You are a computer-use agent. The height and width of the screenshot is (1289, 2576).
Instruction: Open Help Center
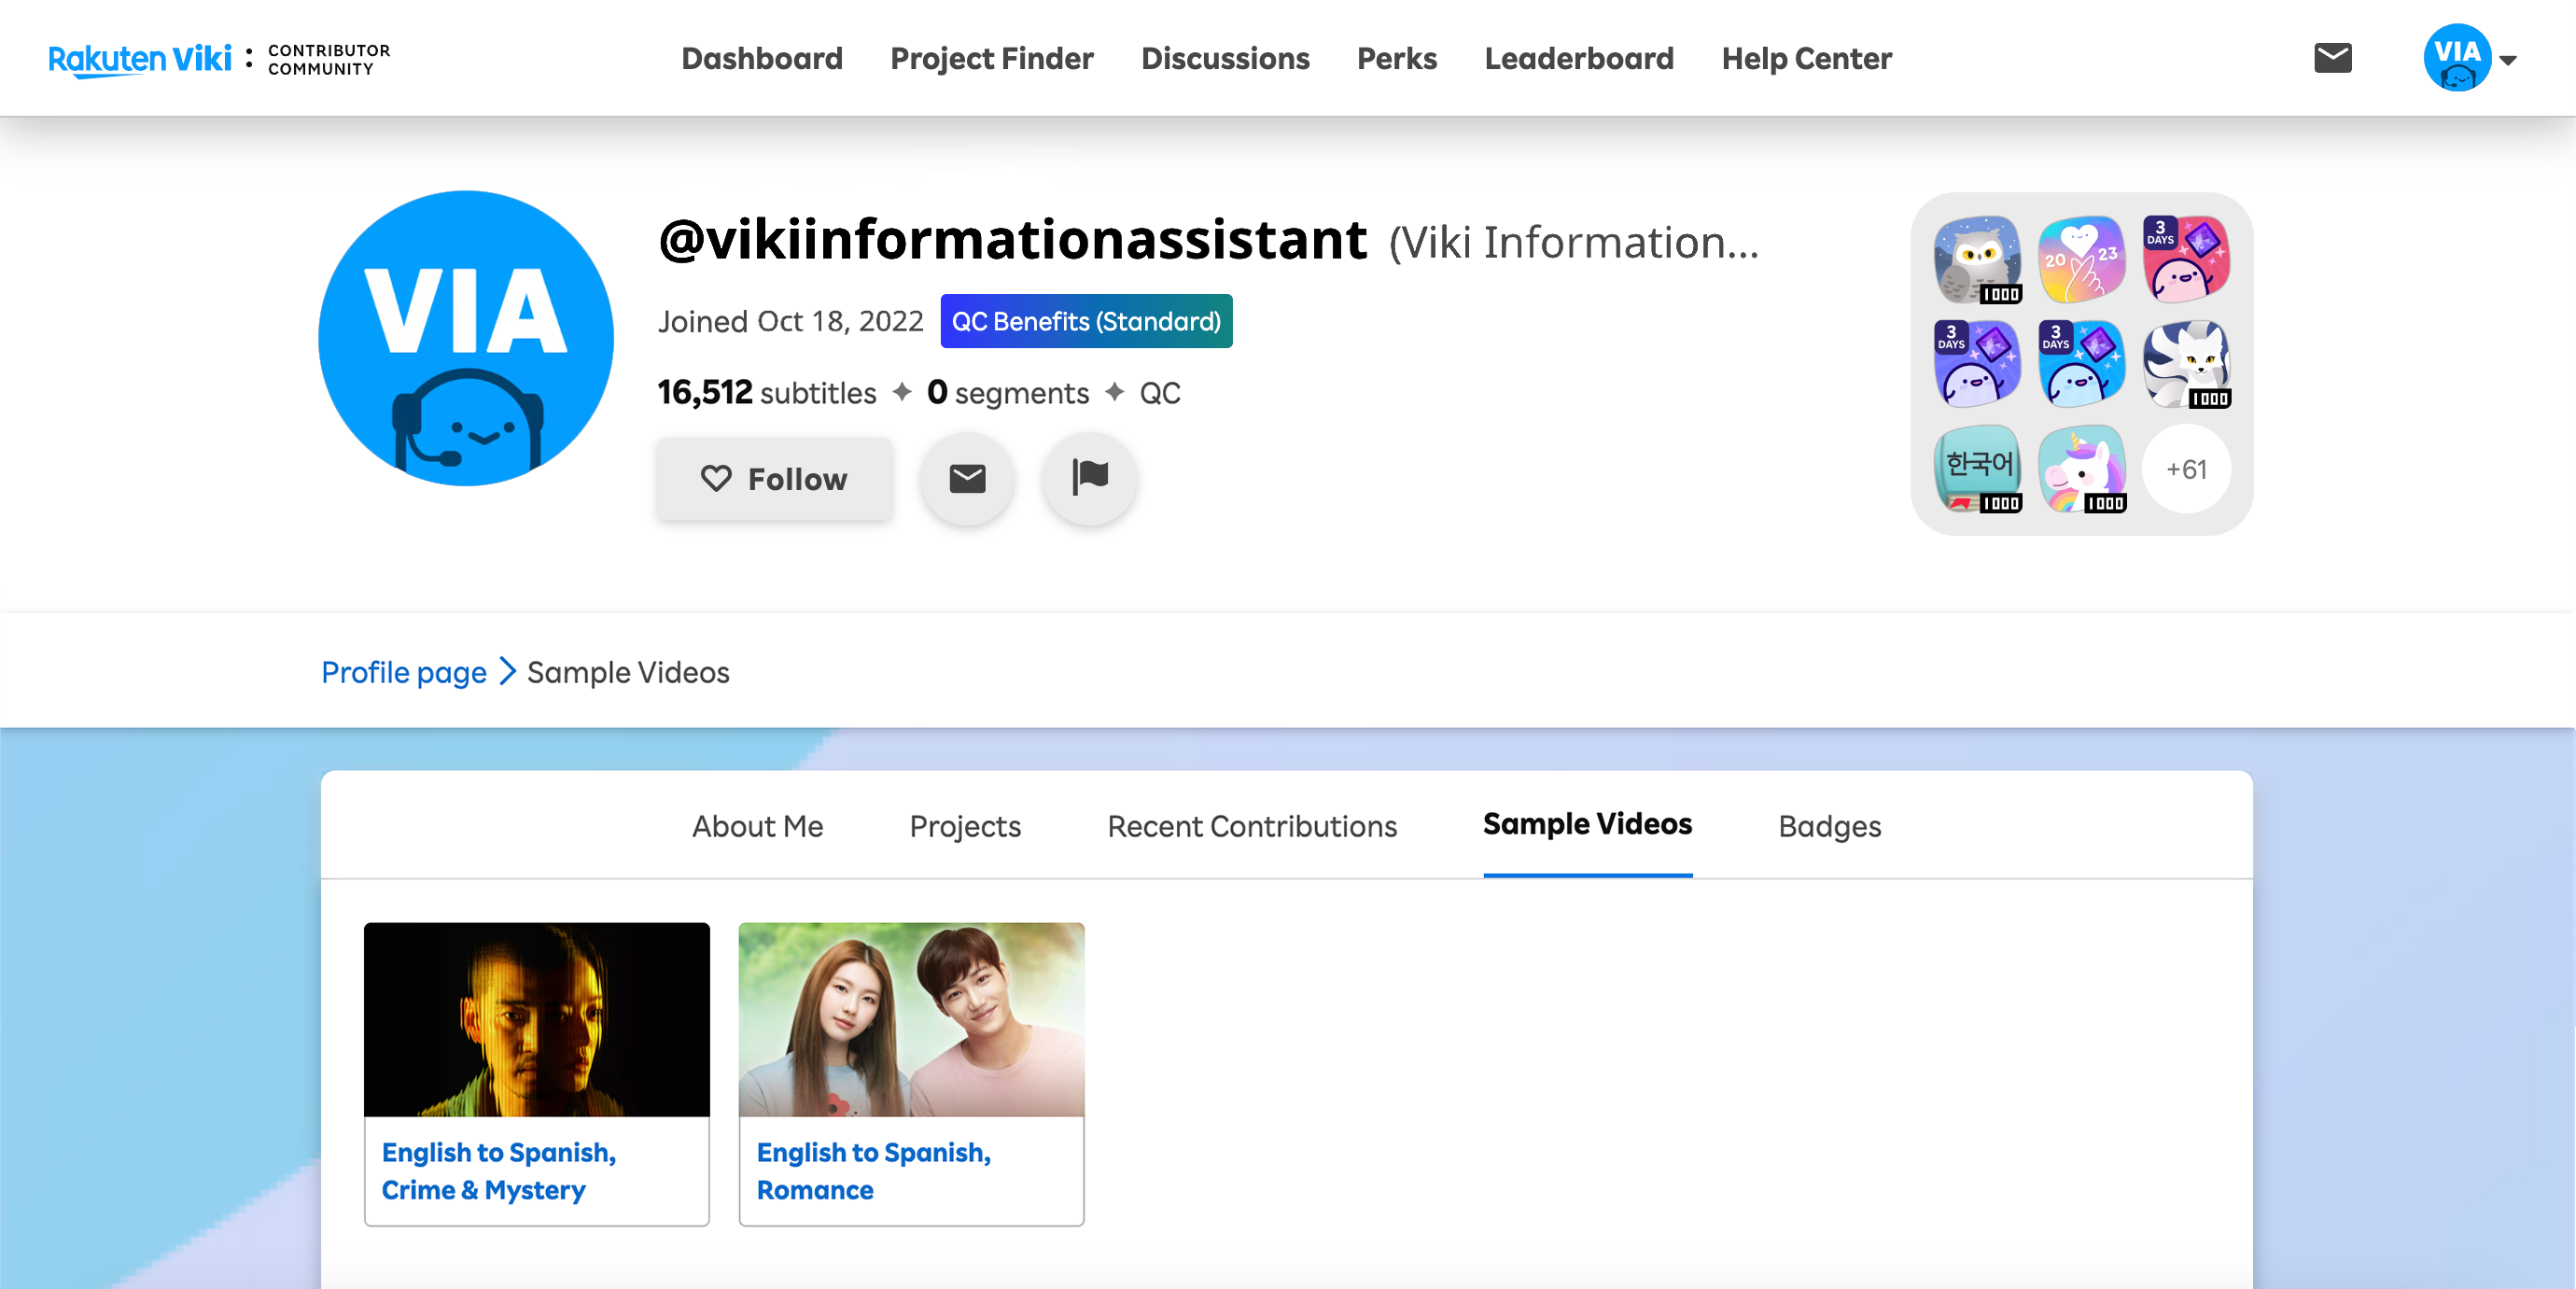click(x=1806, y=59)
